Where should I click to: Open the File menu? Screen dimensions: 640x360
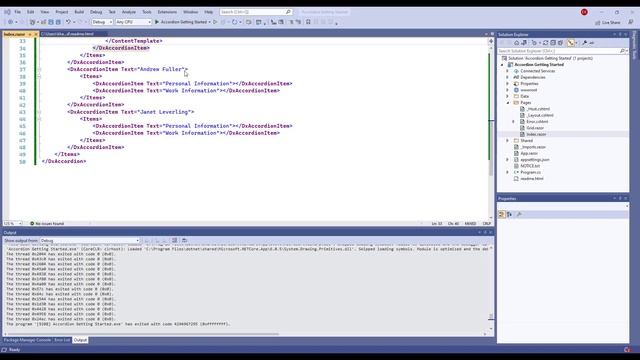click(17, 12)
